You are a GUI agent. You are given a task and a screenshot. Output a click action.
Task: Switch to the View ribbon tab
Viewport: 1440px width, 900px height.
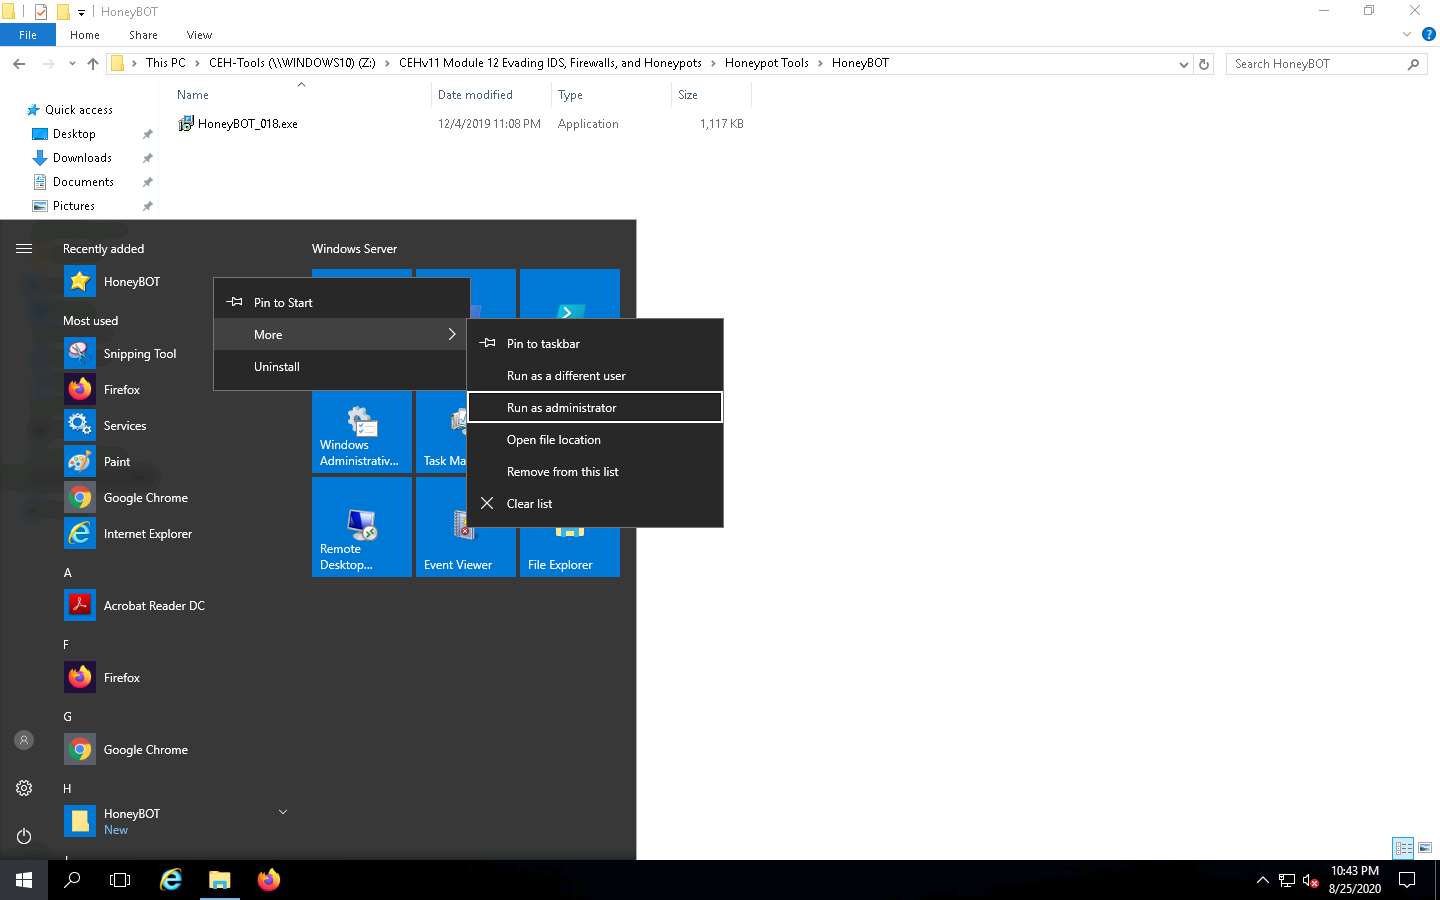(199, 35)
